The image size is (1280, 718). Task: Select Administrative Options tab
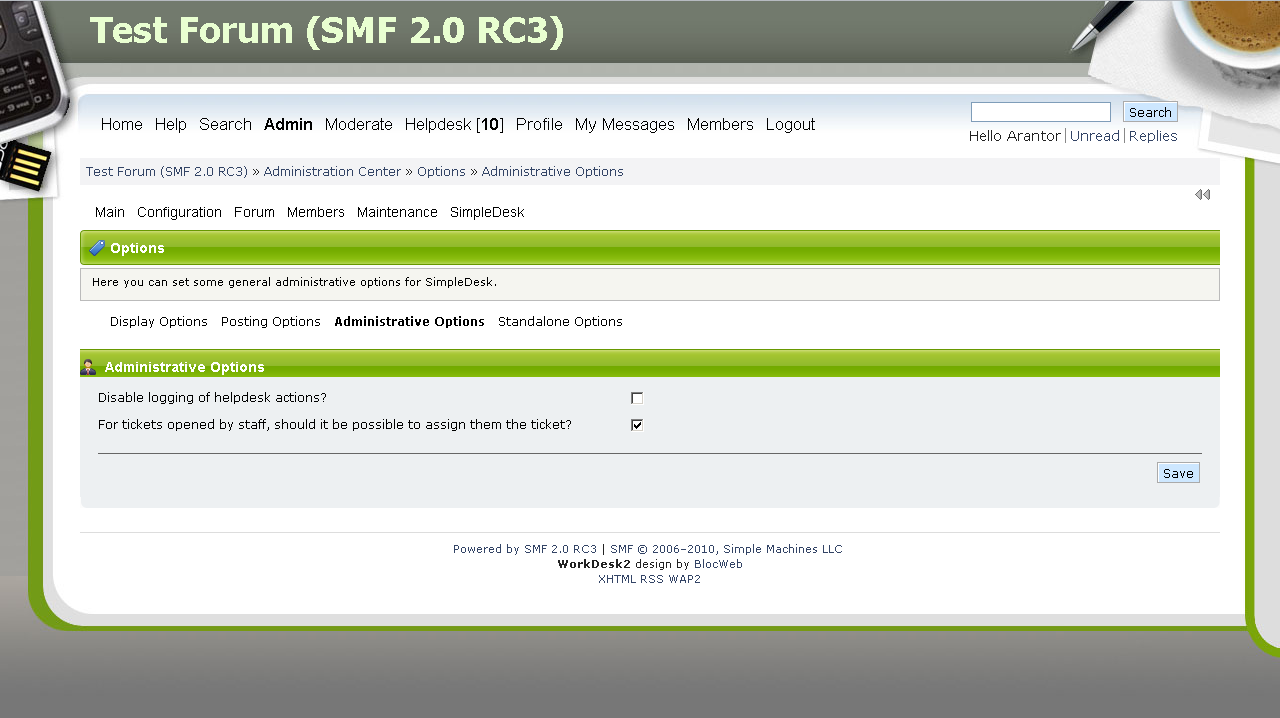pyautogui.click(x=409, y=322)
